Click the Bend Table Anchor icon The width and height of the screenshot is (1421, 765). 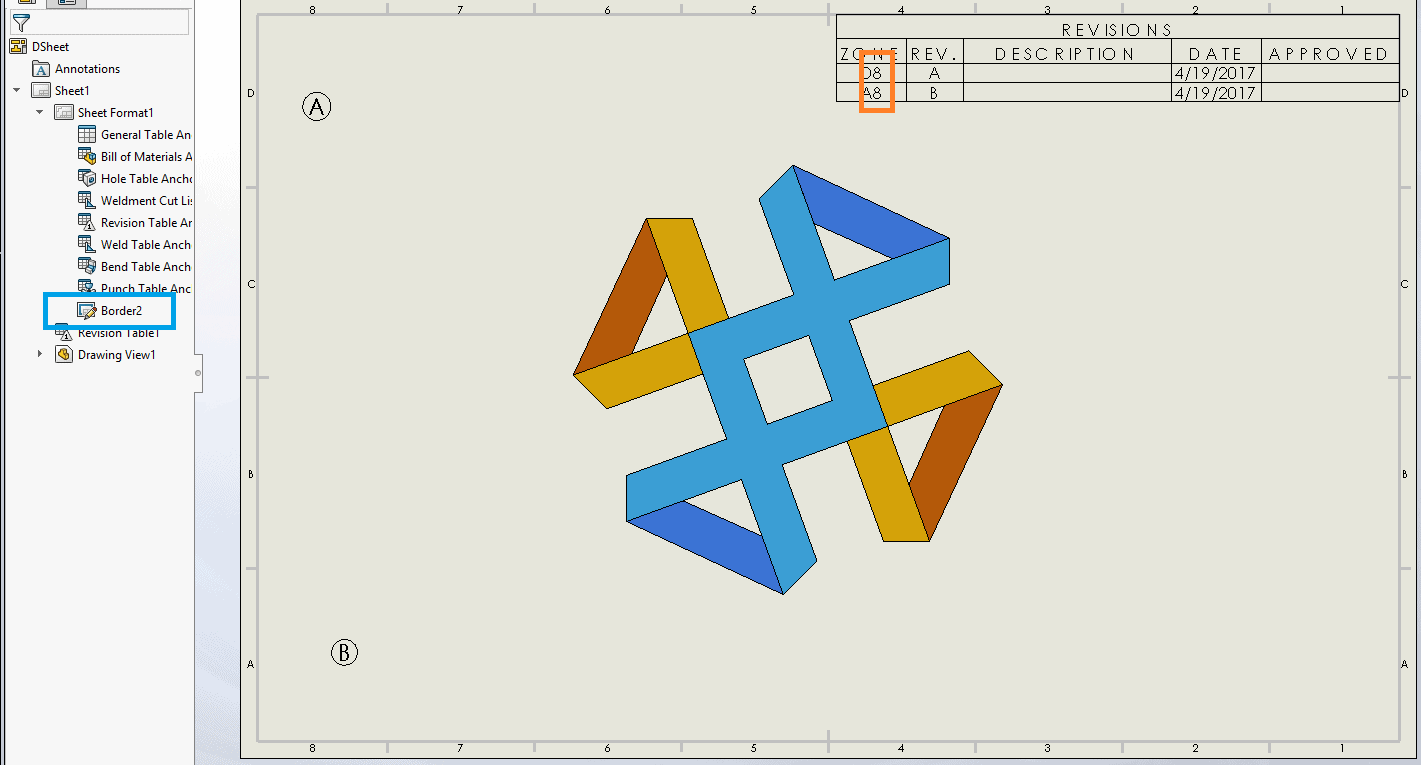87,267
